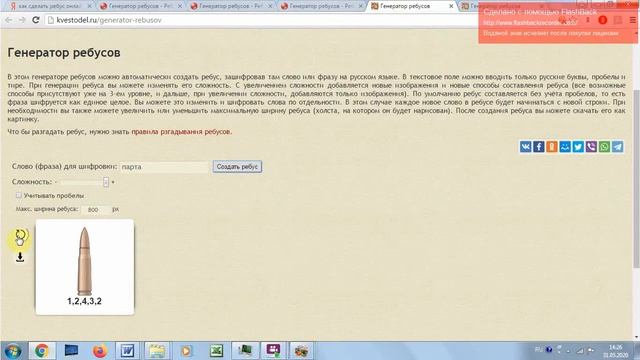Share the page on Moi Mir
Image resolution: width=640 pixels, height=360 pixels.
tap(565, 147)
